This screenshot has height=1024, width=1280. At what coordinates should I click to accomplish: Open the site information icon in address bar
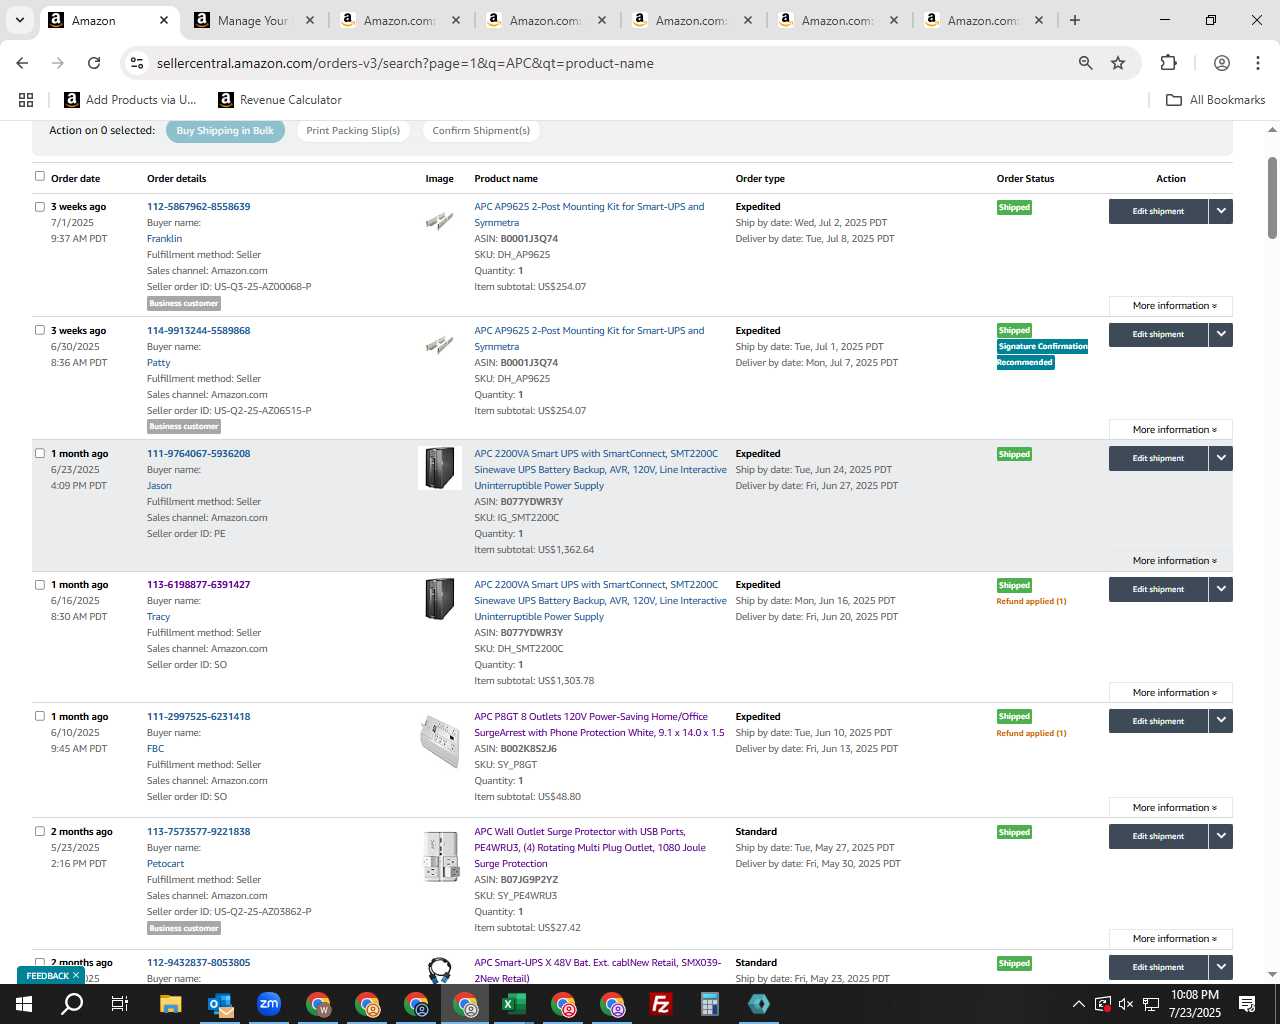(x=137, y=63)
